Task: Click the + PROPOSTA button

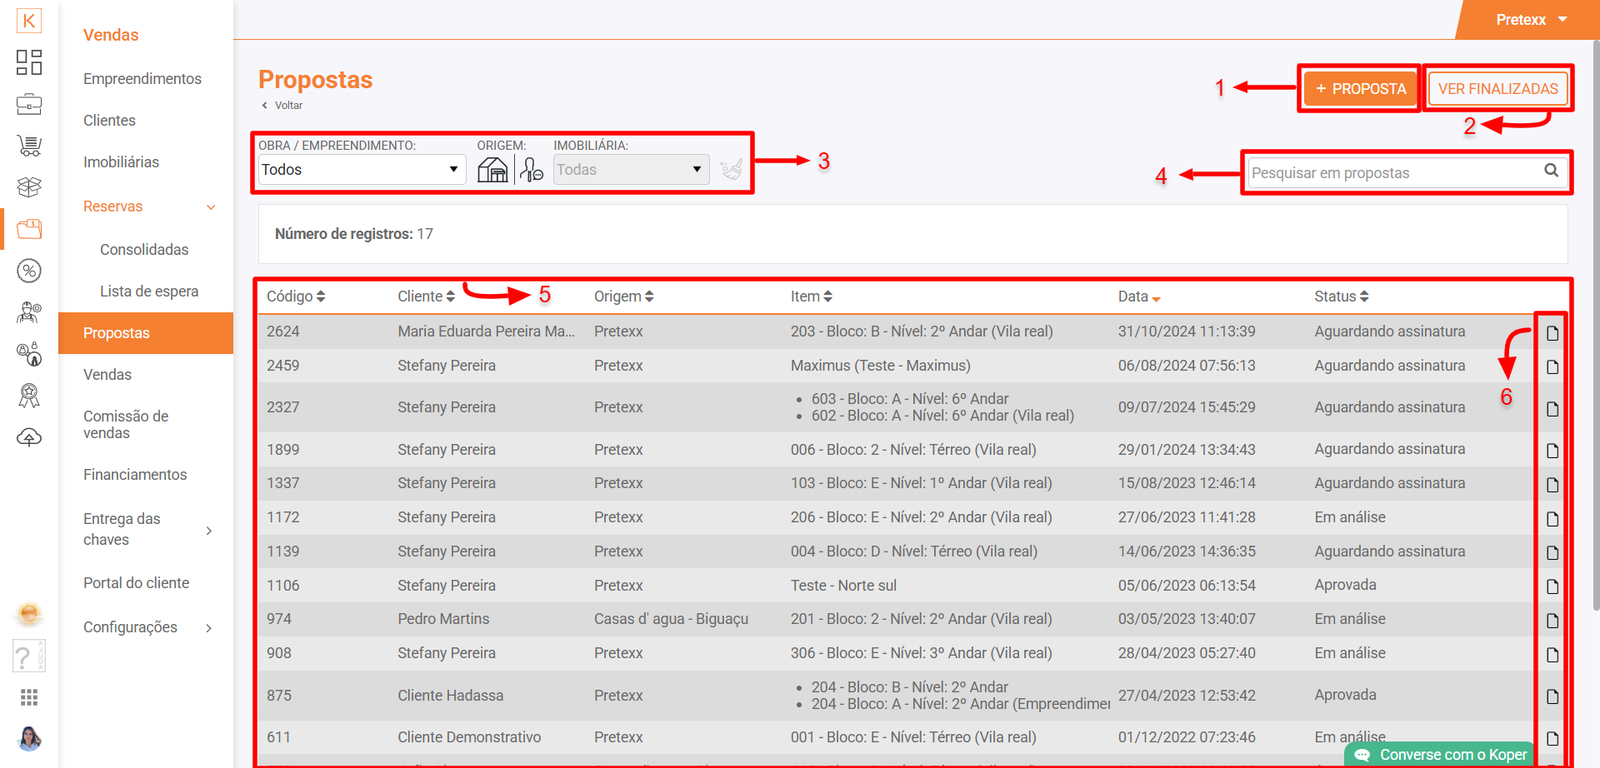Action: [1360, 89]
